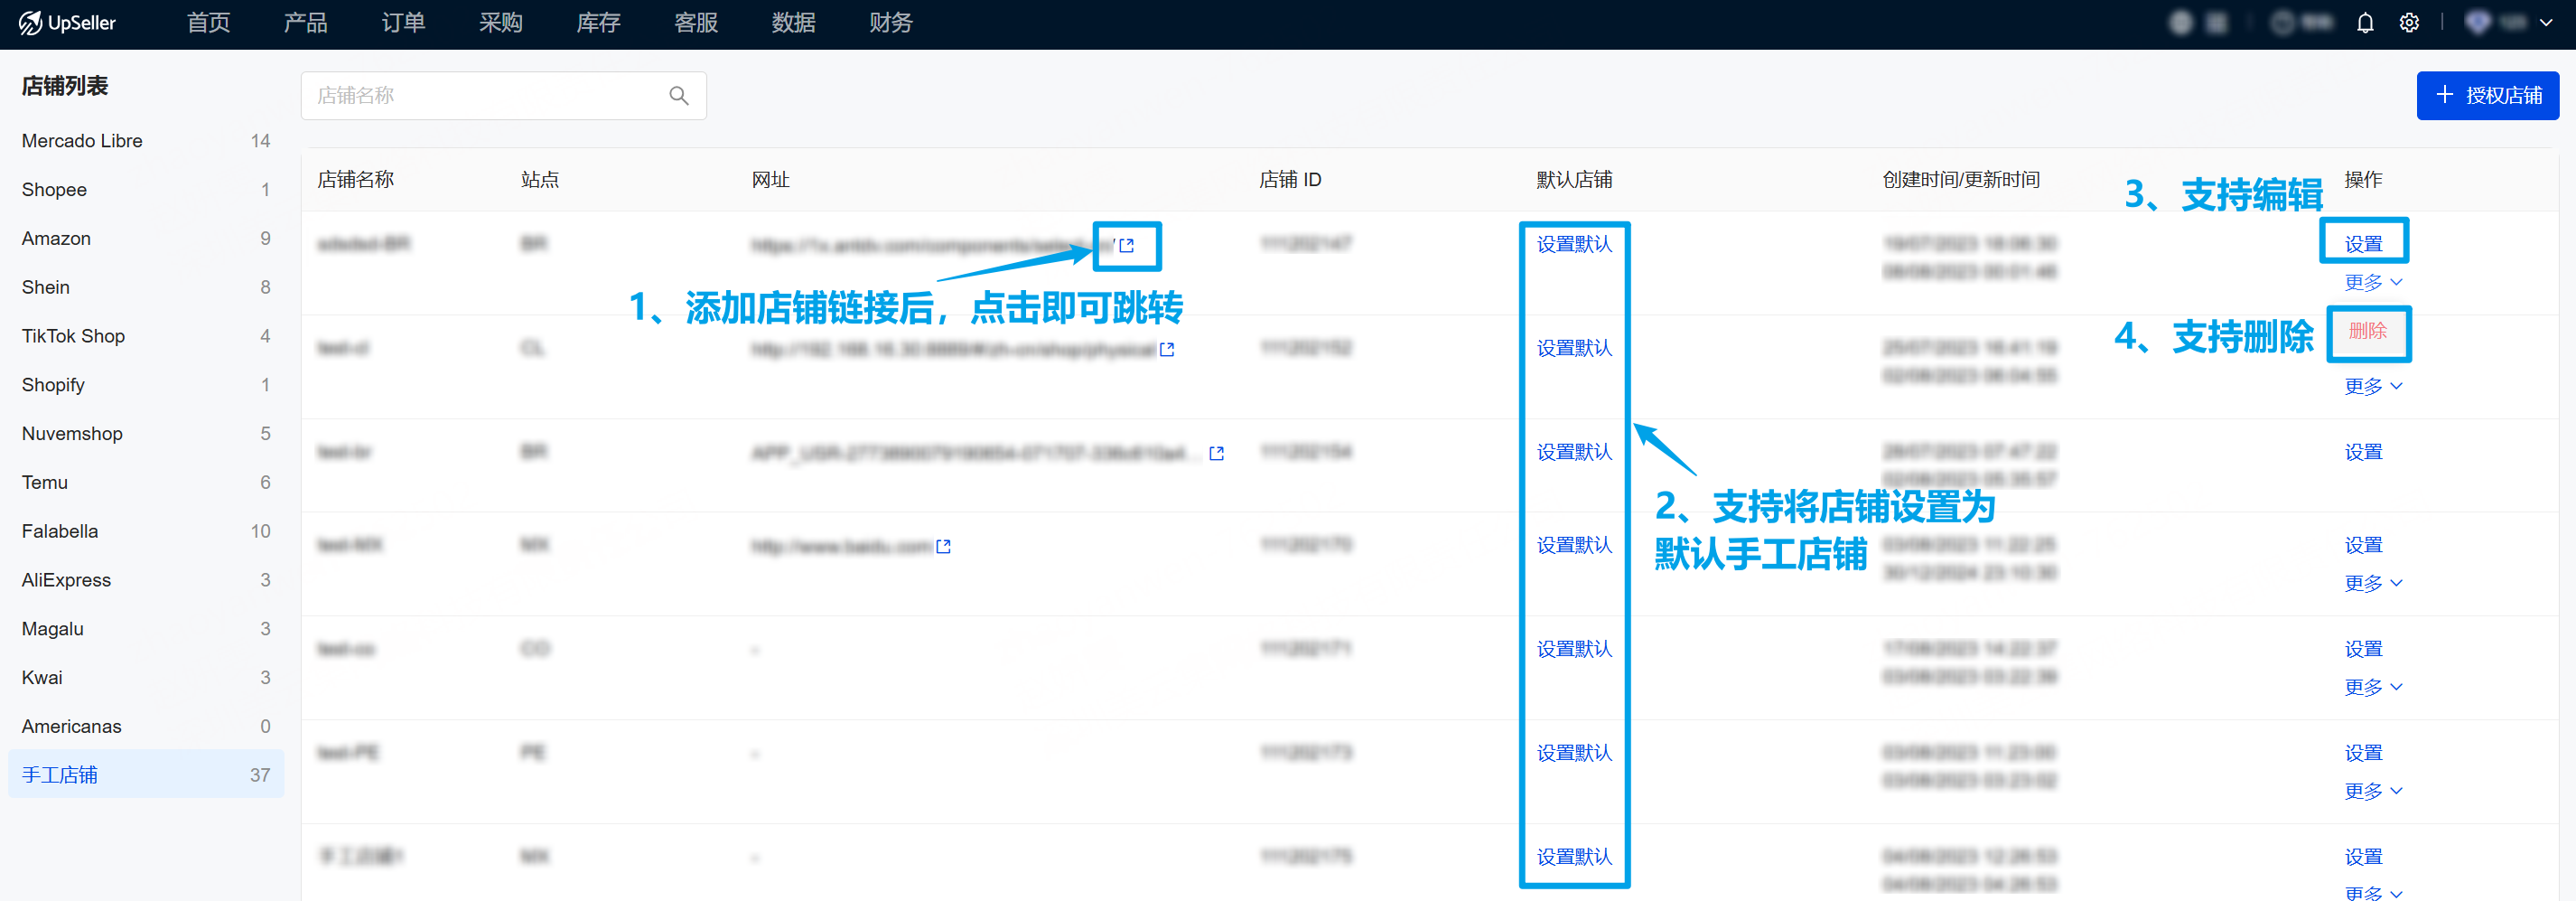Open external link icon for APP_USR row
This screenshot has width=2576, height=901.
[1216, 453]
